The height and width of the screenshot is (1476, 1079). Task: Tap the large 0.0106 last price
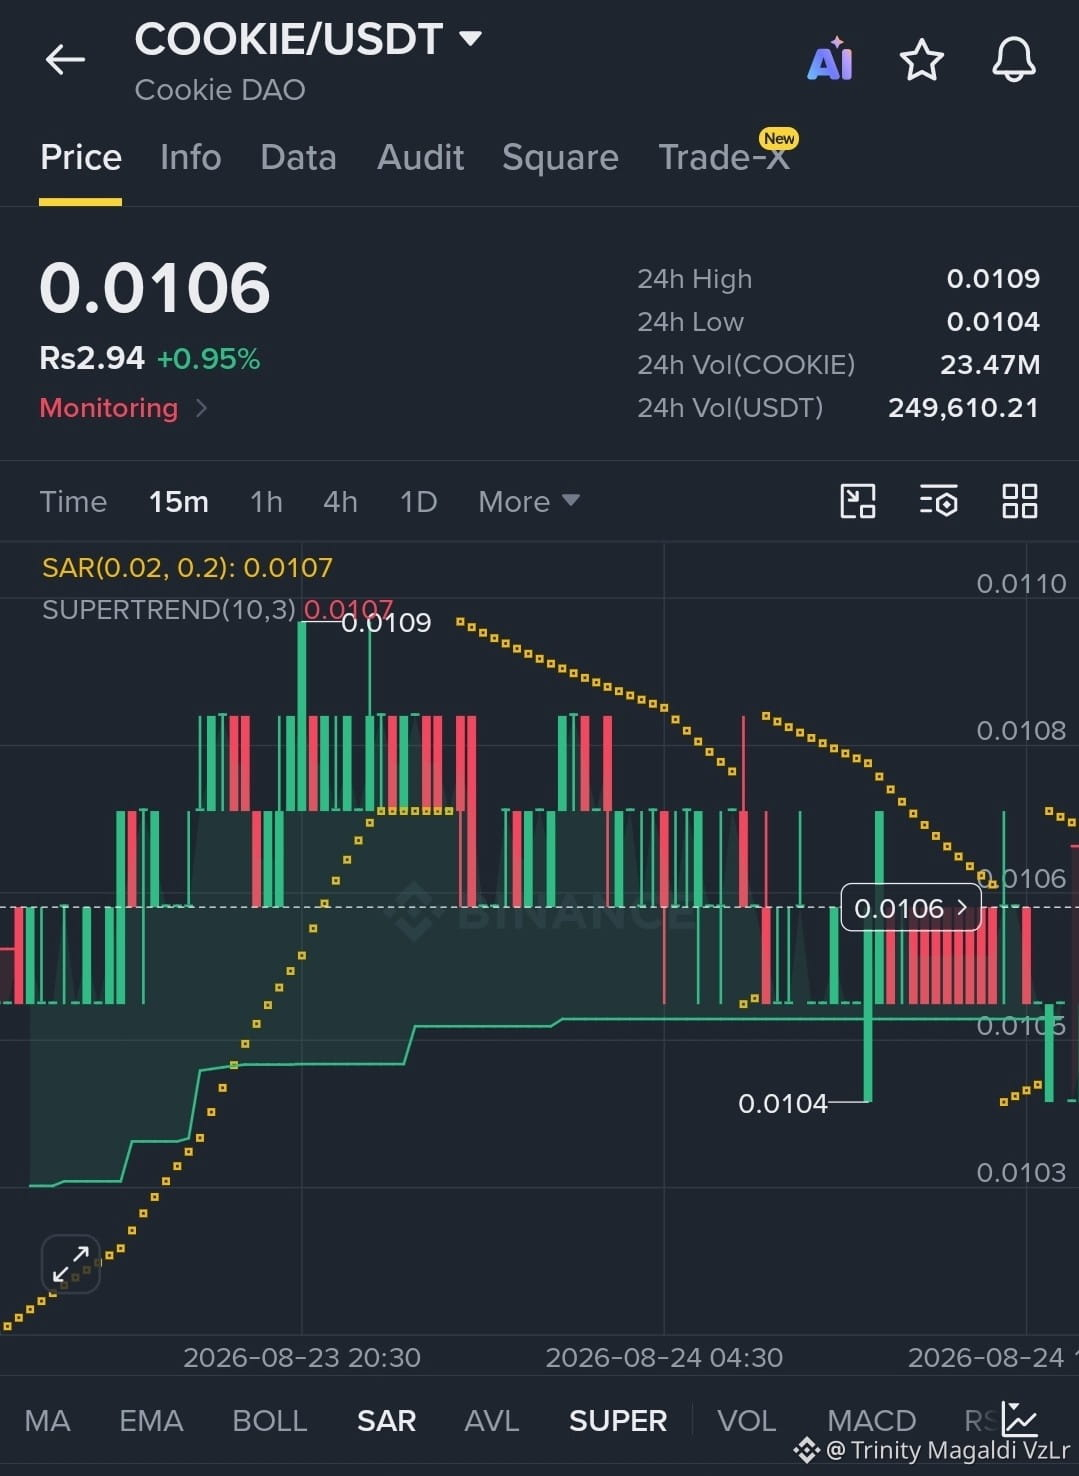pos(155,288)
